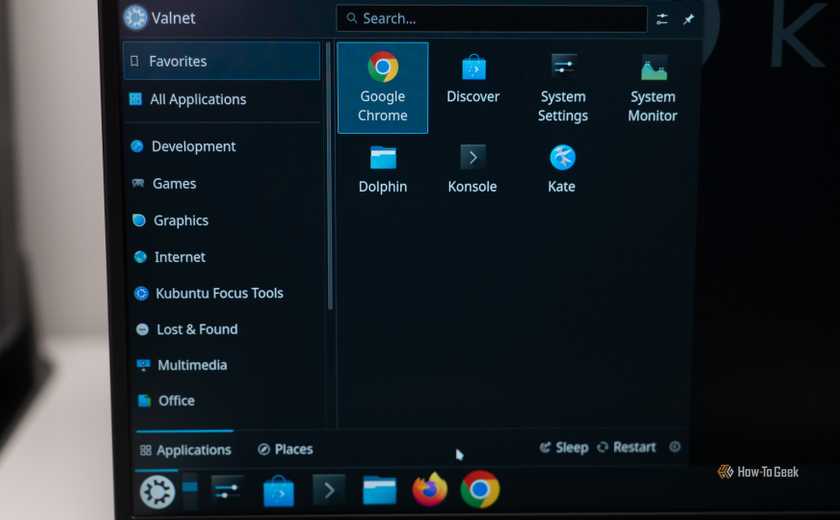Open Dolphin from the taskbar
The height and width of the screenshot is (520, 840).
(x=379, y=490)
